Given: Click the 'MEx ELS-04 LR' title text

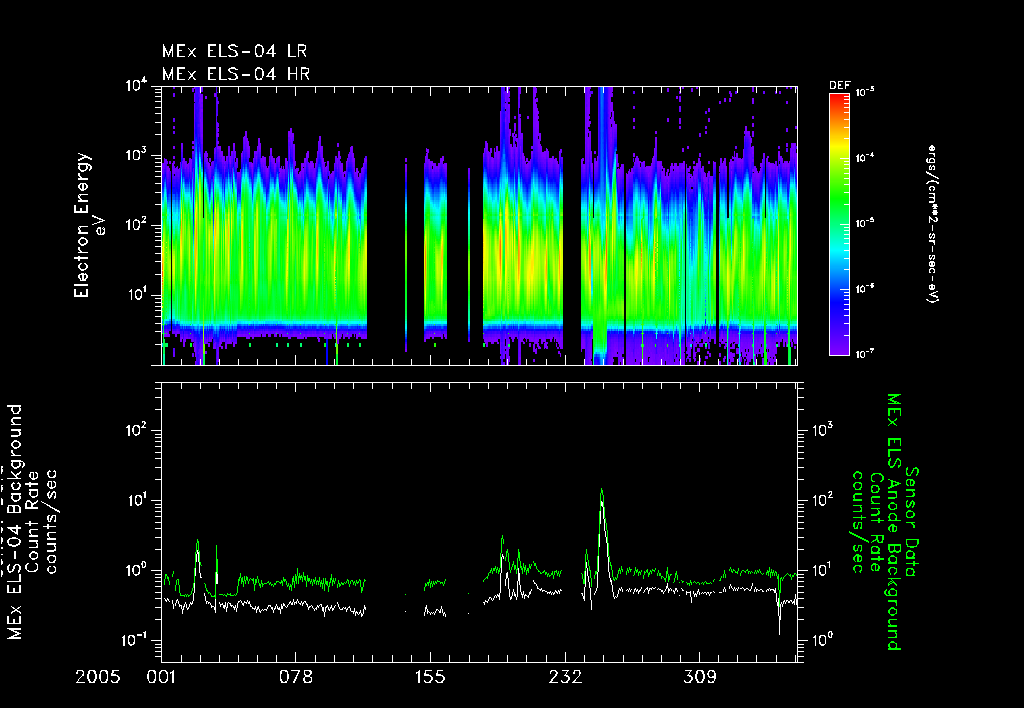Looking at the screenshot, I should (234, 51).
